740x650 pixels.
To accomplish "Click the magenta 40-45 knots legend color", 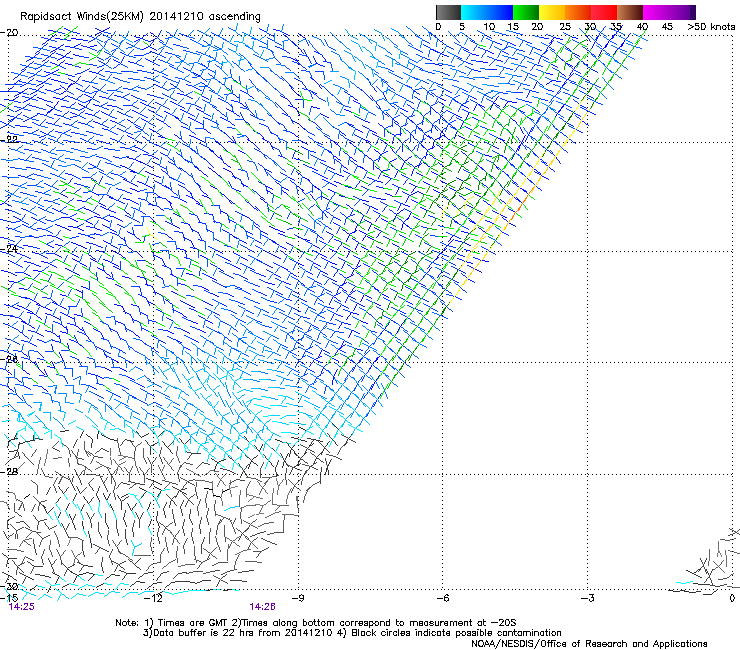I will click(656, 12).
